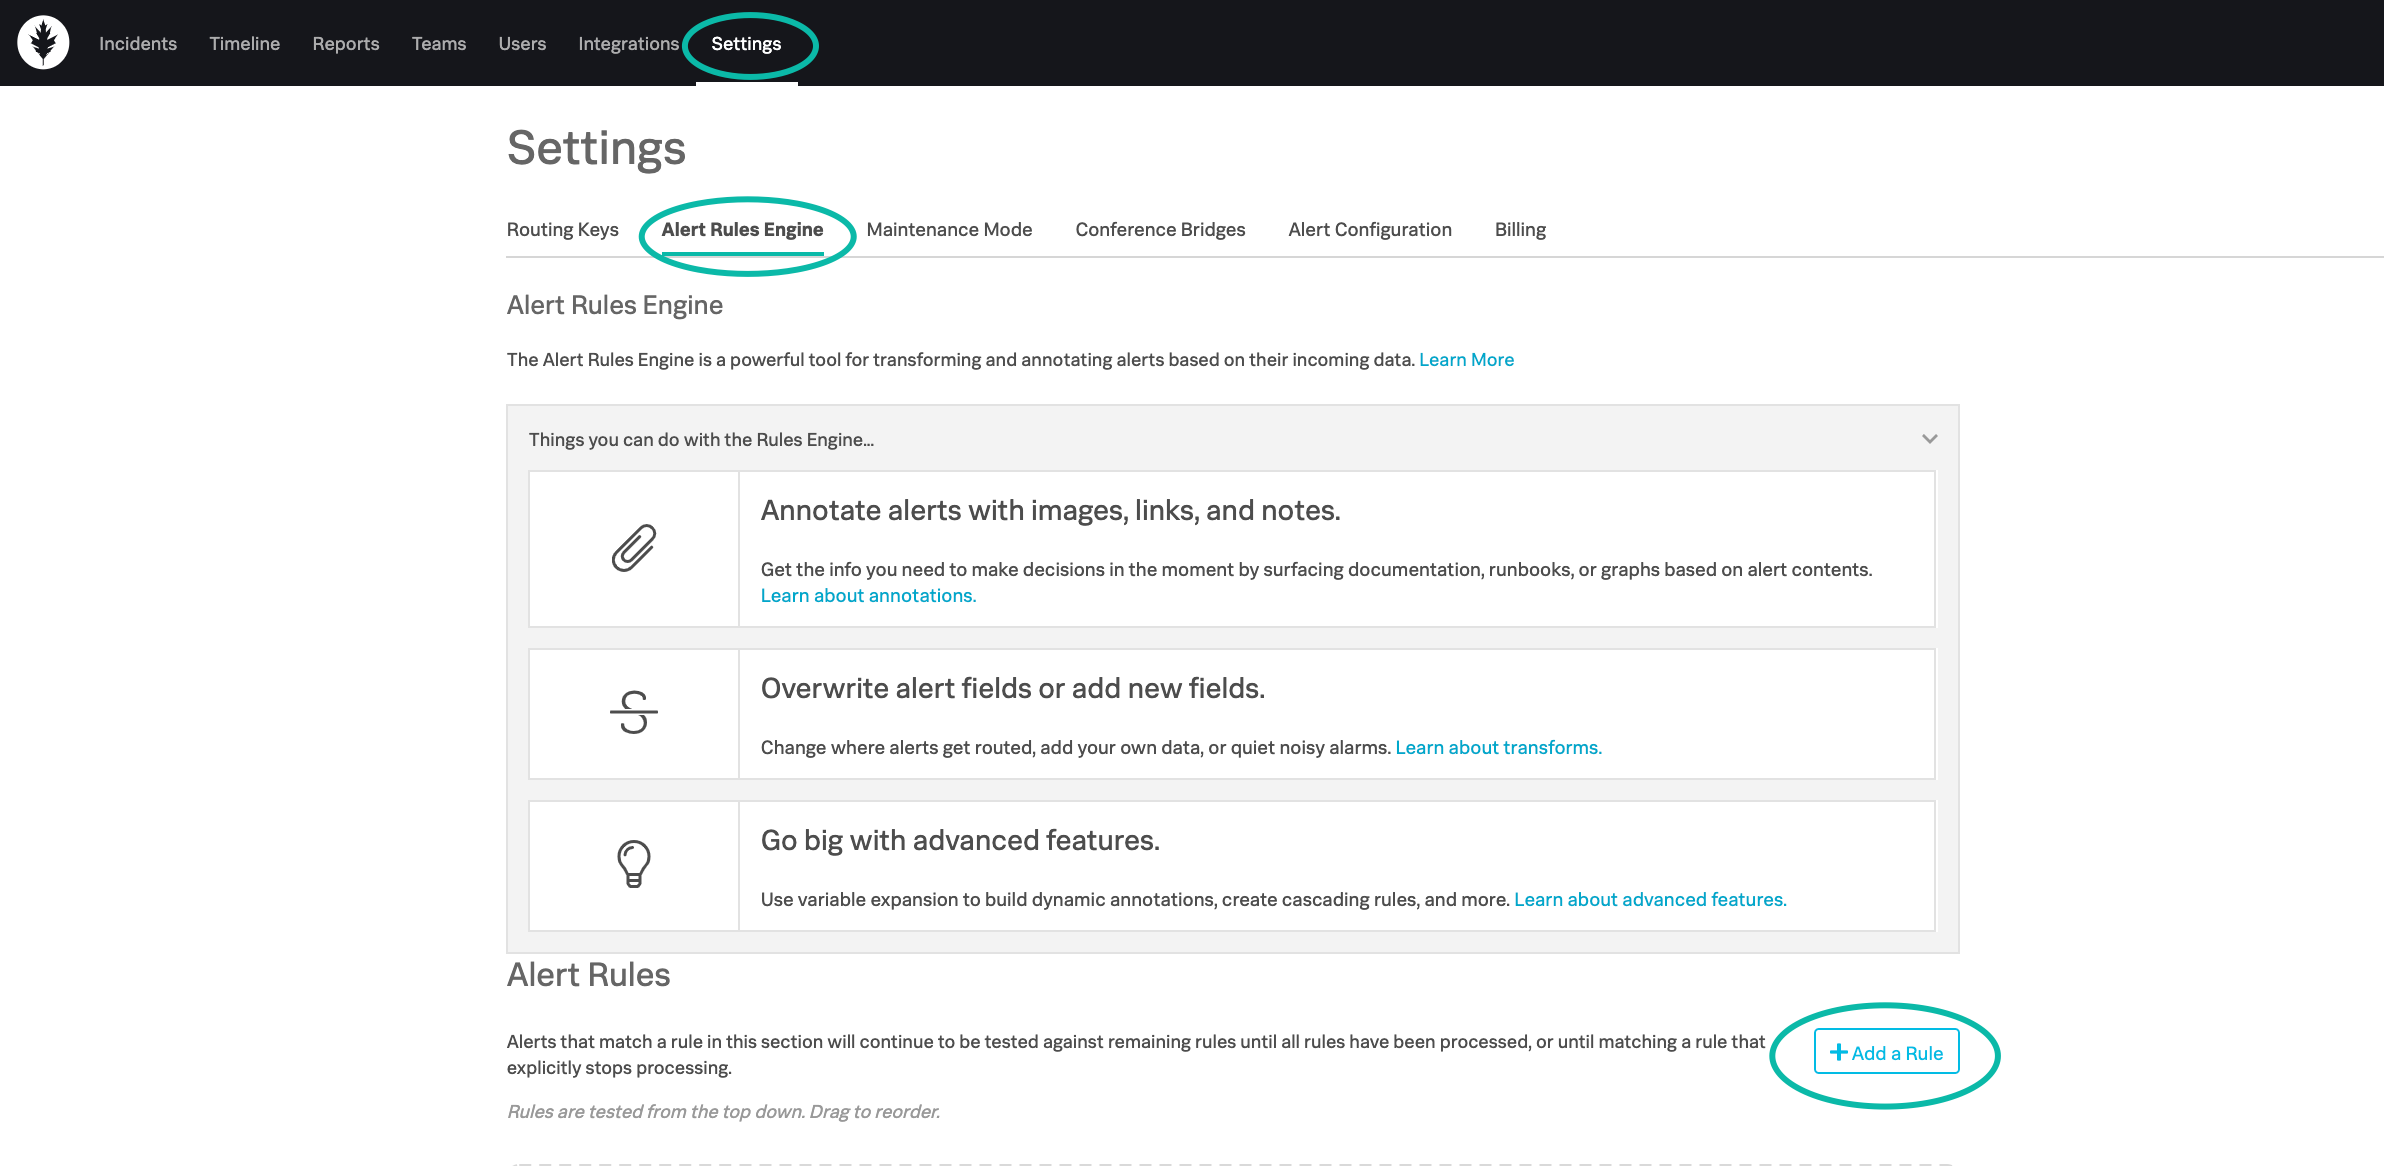Switch to the Routing Keys tab
Screen dimensions: 2384x1166
[562, 229]
